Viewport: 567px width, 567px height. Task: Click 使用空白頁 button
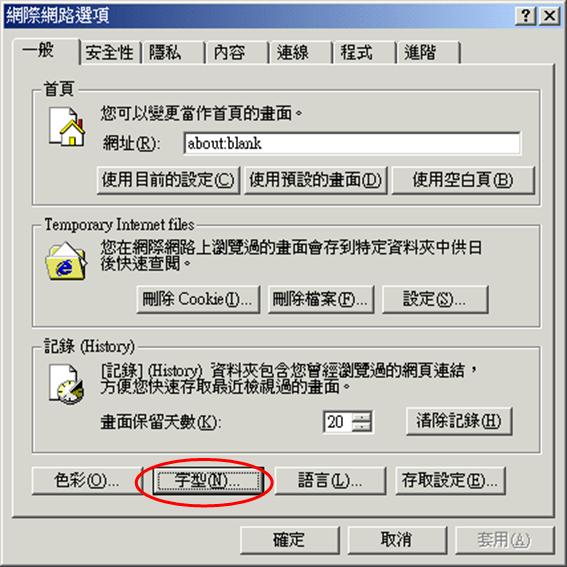463,180
